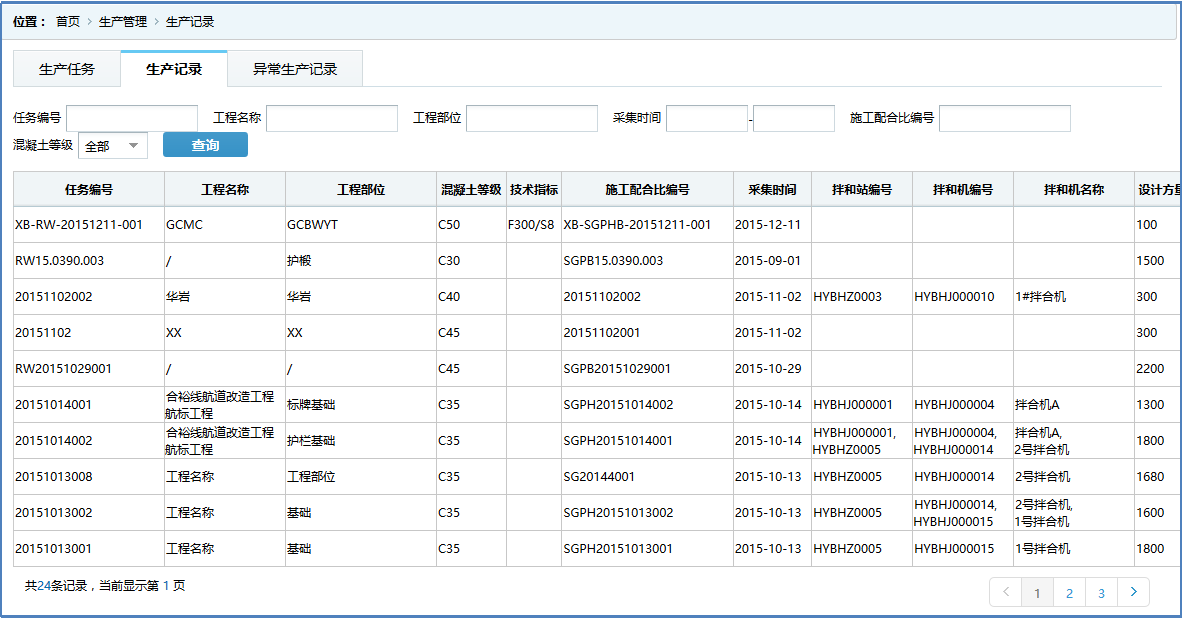Open the 异常生产记录 tab
Screen dimensions: 1183x618
coord(294,69)
